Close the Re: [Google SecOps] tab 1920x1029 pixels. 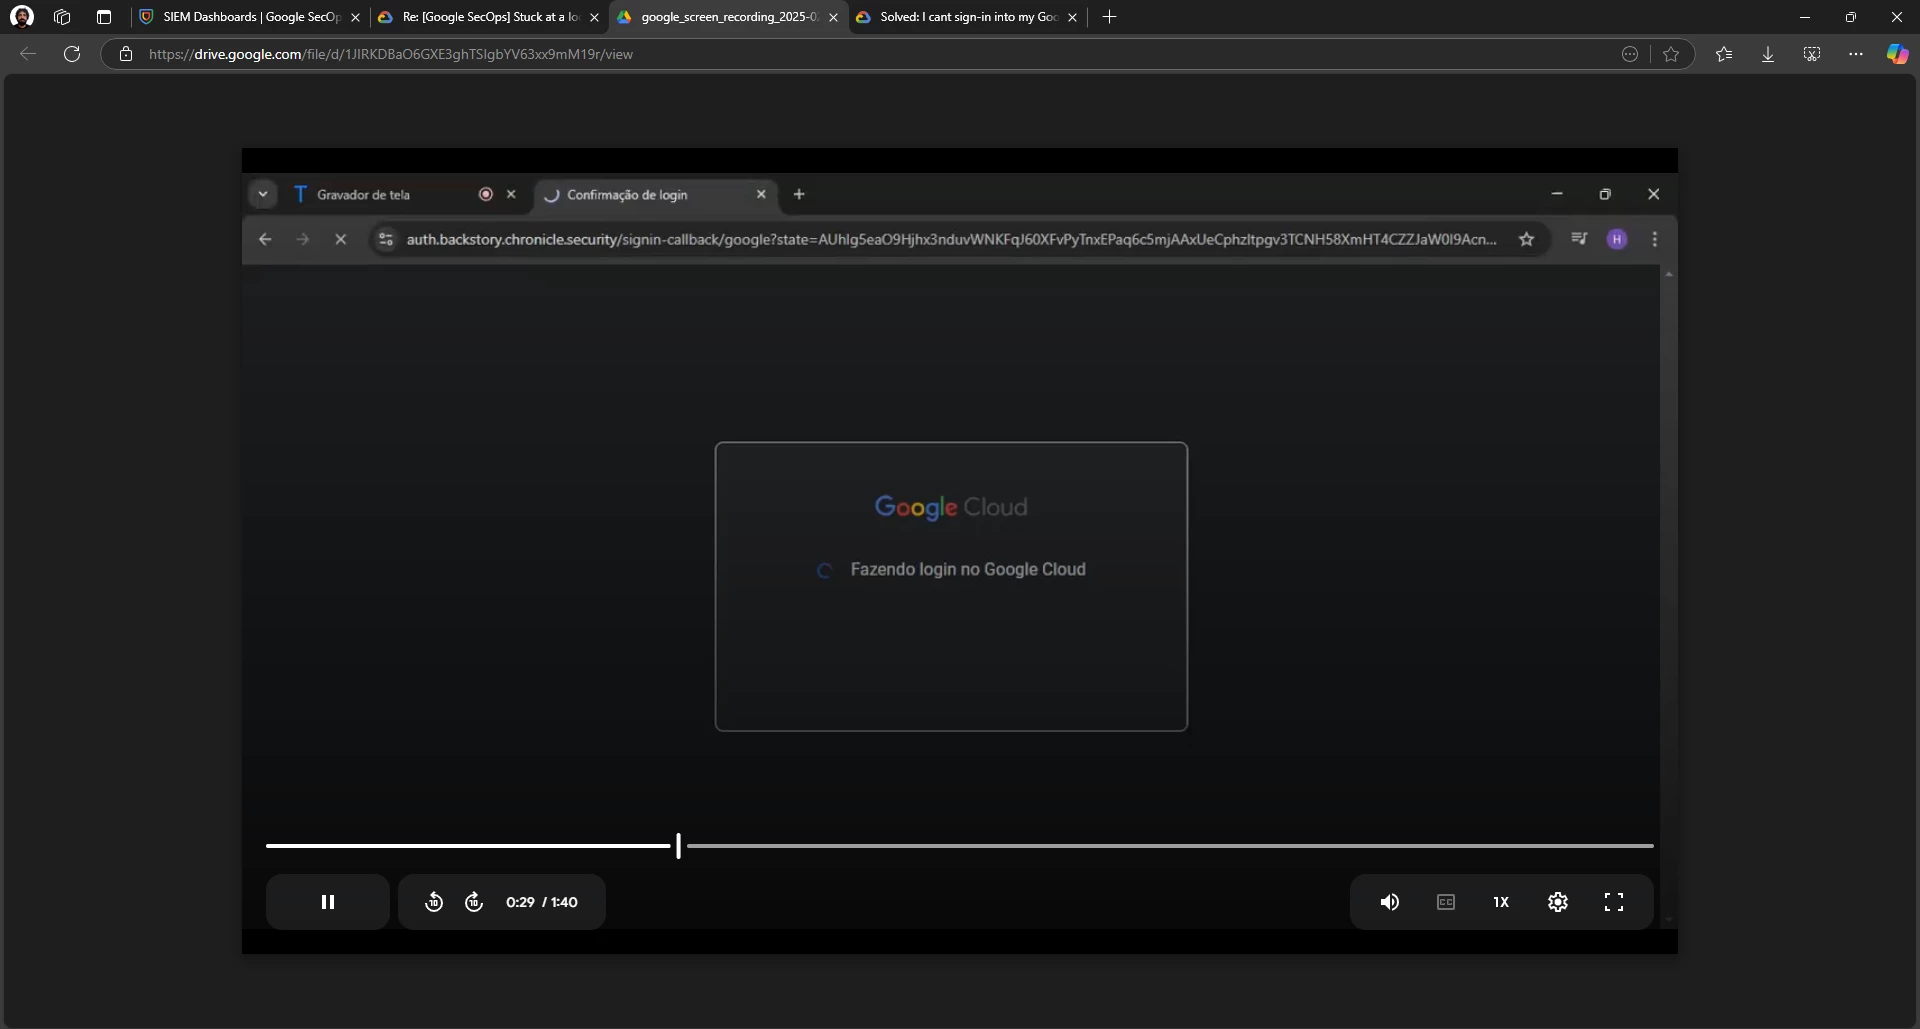point(594,17)
